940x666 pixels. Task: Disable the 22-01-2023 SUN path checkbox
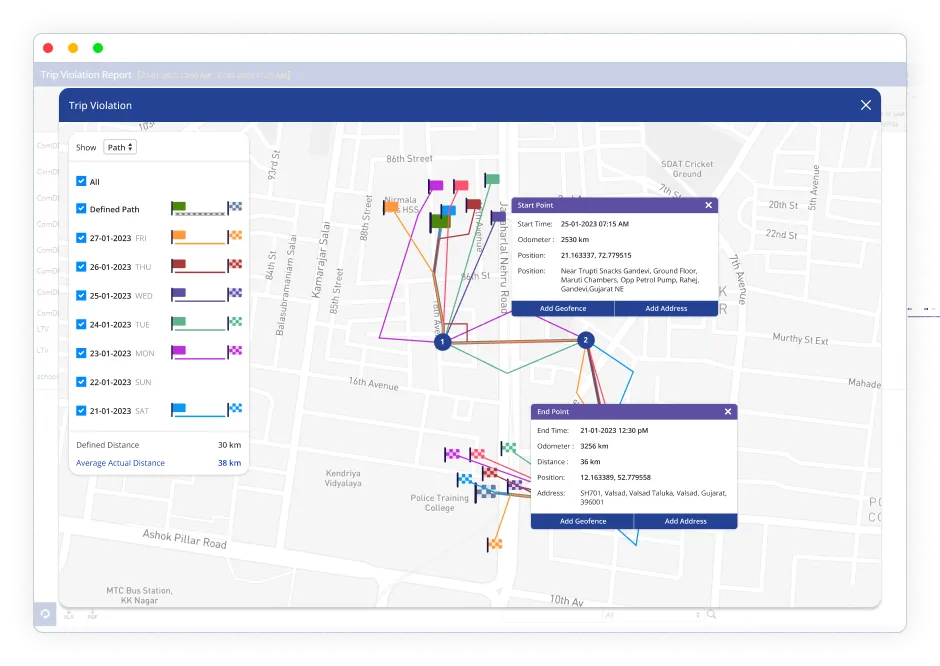(81, 382)
